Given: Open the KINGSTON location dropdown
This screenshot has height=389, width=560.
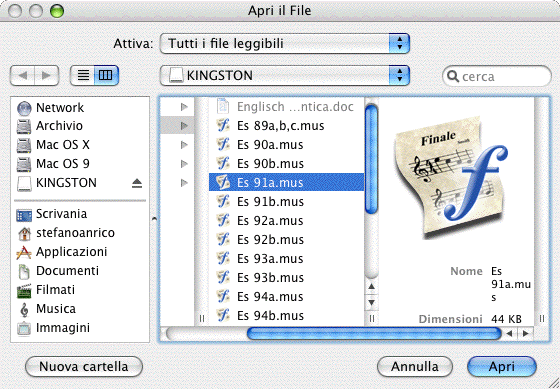Looking at the screenshot, I should (285, 75).
